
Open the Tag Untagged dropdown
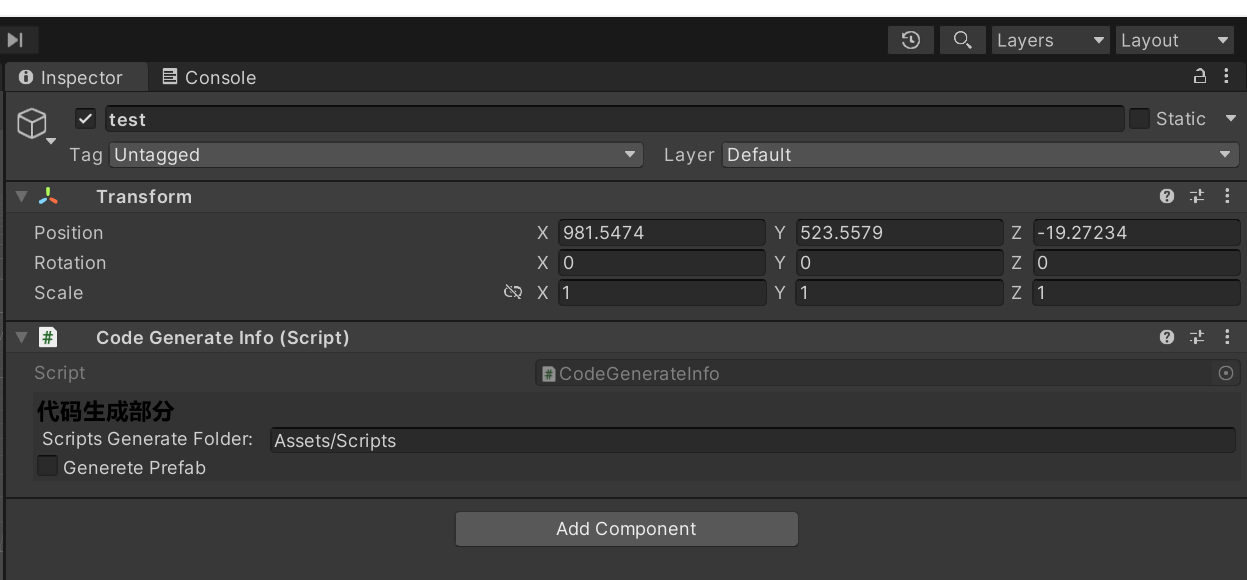point(375,155)
